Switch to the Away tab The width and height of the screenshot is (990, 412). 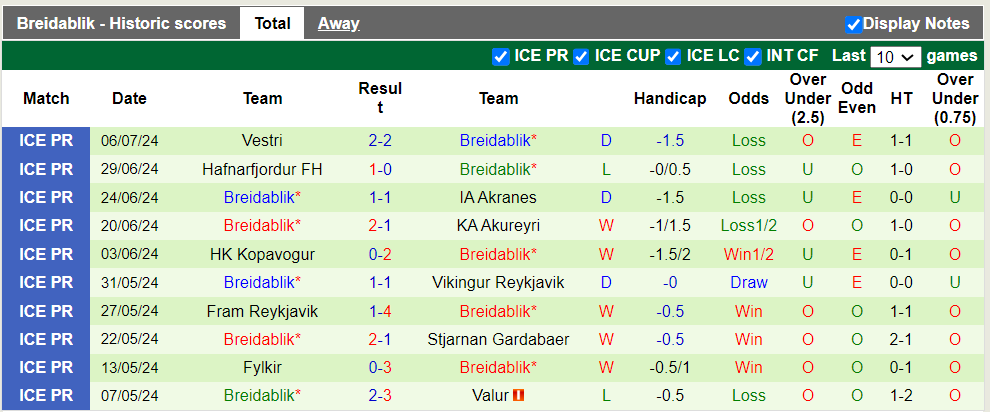point(338,23)
